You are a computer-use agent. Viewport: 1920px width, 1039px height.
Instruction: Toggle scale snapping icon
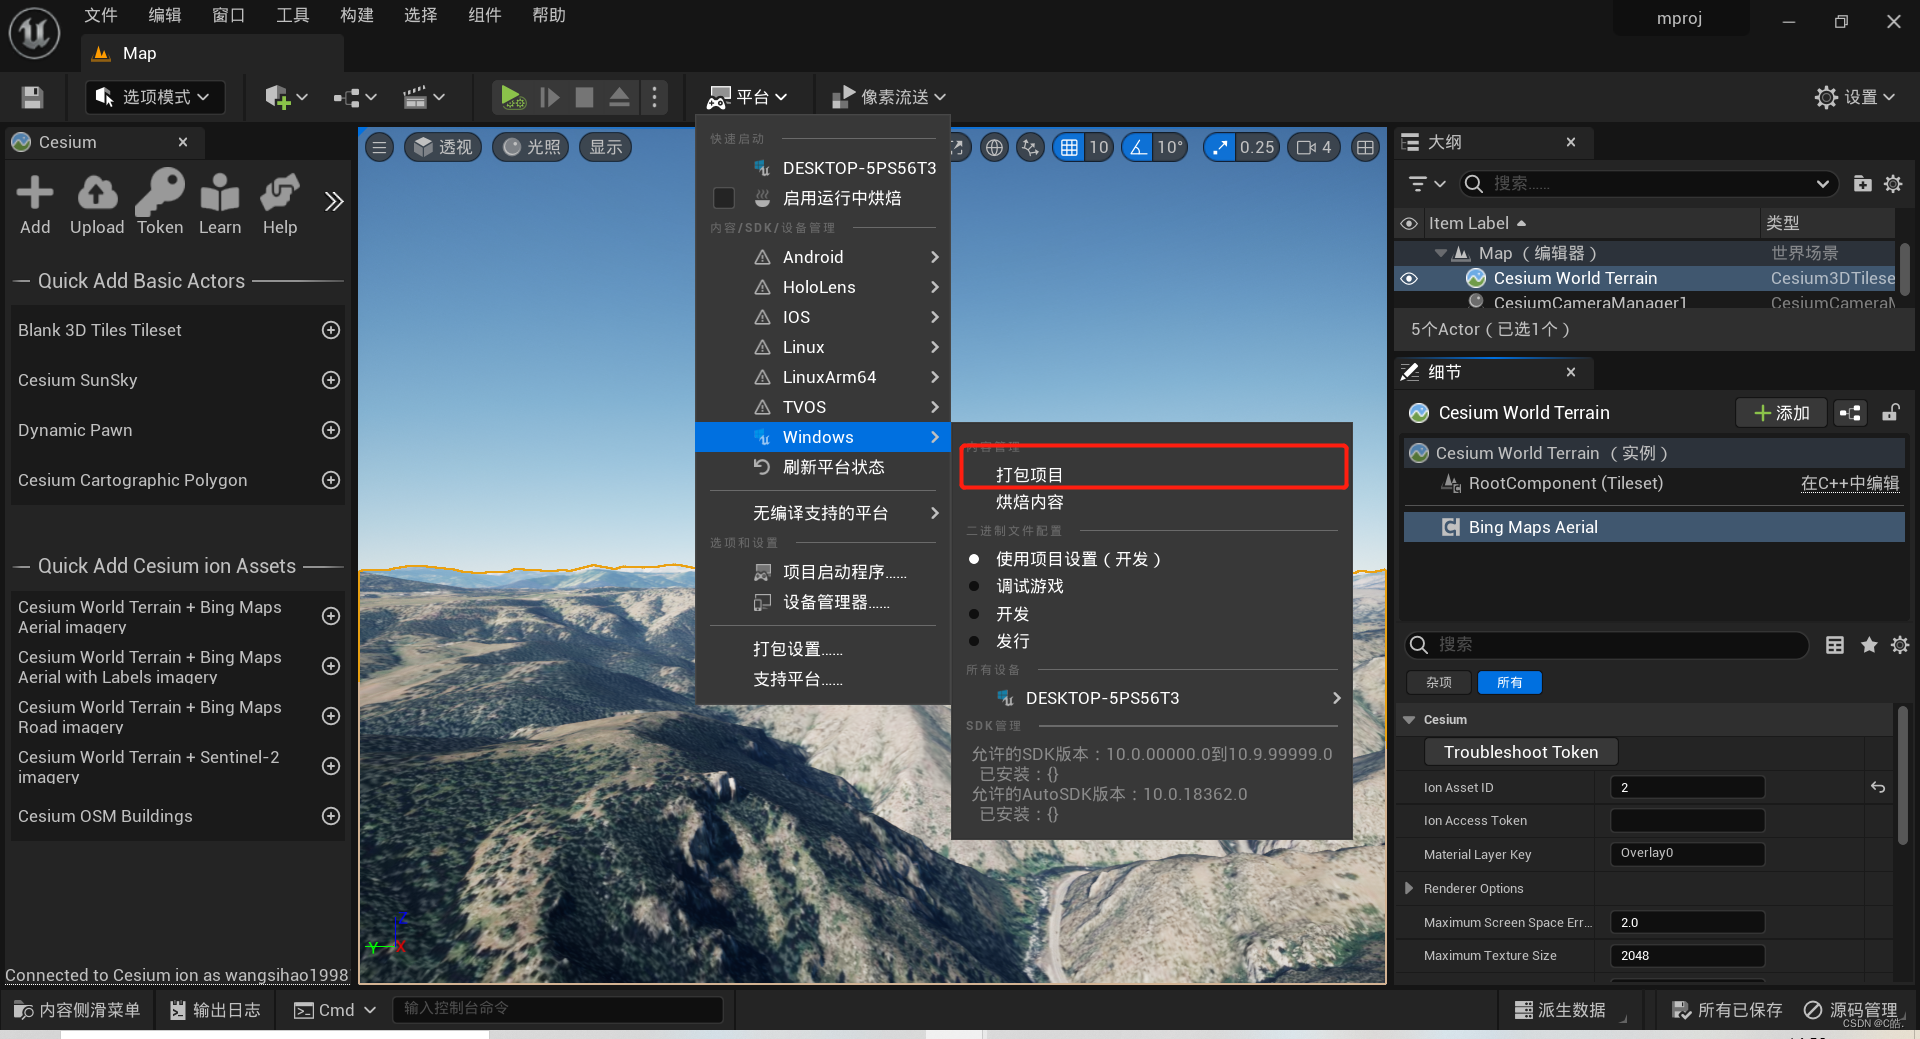pyautogui.click(x=1219, y=148)
